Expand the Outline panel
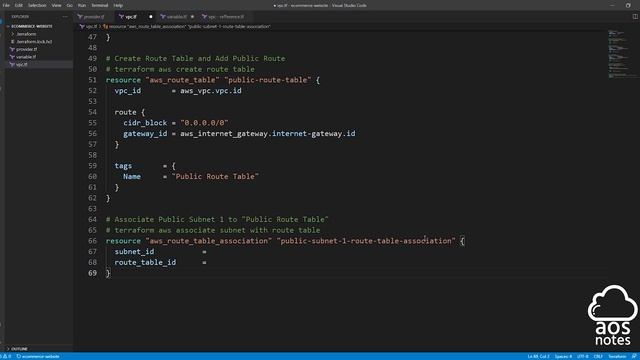This screenshot has width=640, height=360. [19, 349]
